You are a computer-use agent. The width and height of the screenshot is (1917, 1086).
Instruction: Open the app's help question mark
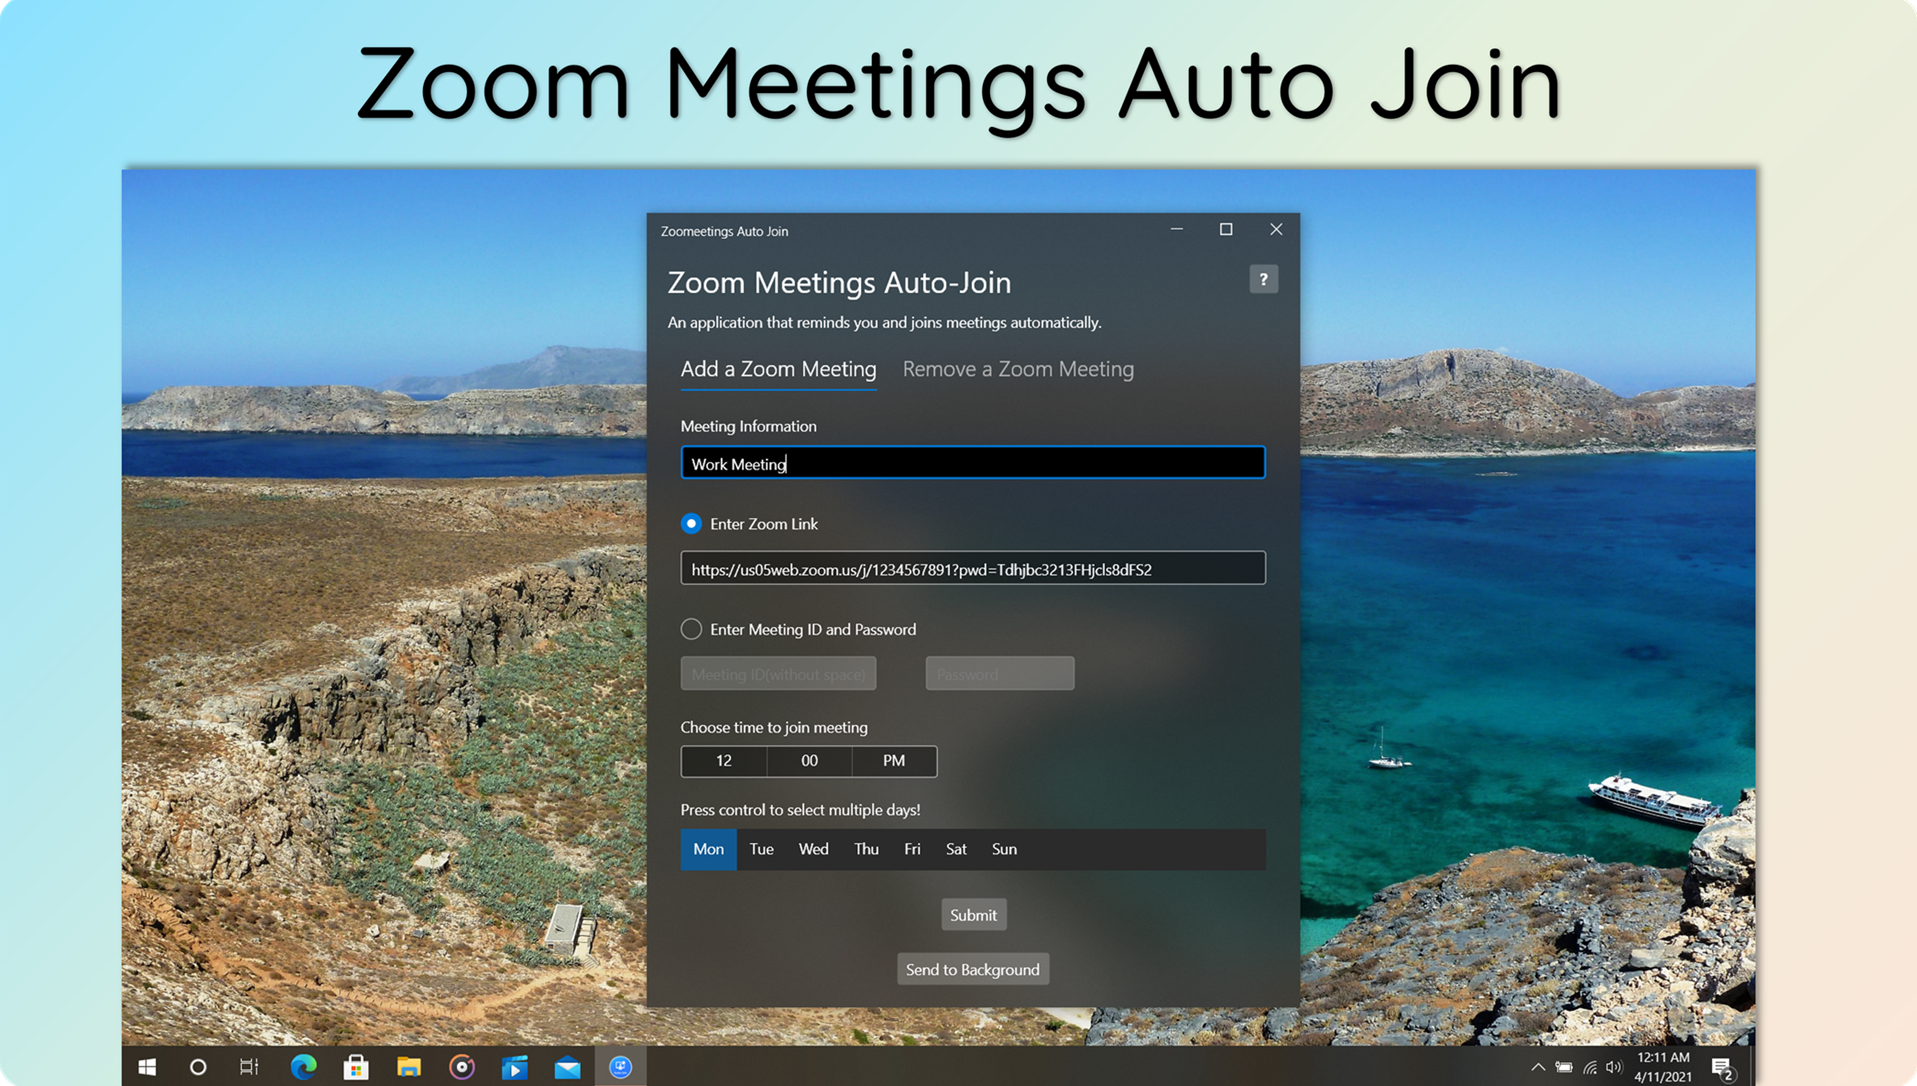point(1263,279)
